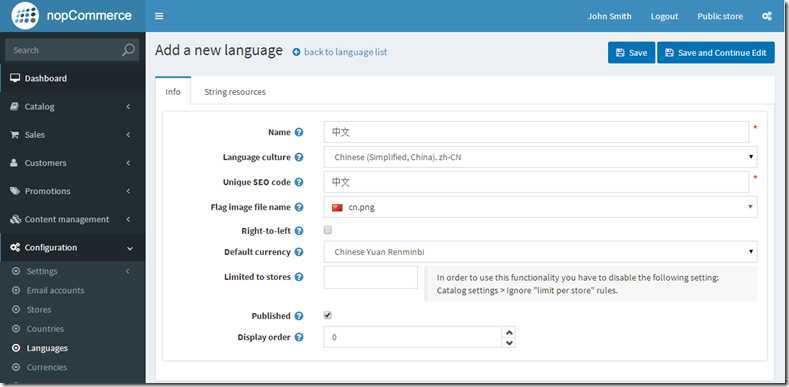Increase Display order with up arrow
This screenshot has width=789, height=387.
(x=509, y=332)
